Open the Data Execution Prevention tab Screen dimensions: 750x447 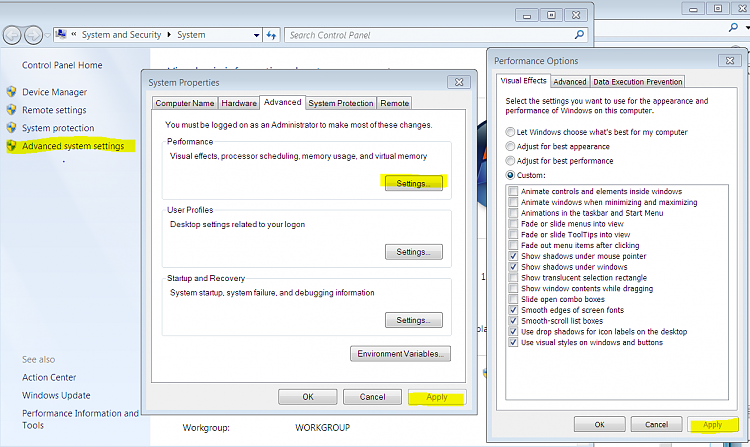click(x=638, y=82)
